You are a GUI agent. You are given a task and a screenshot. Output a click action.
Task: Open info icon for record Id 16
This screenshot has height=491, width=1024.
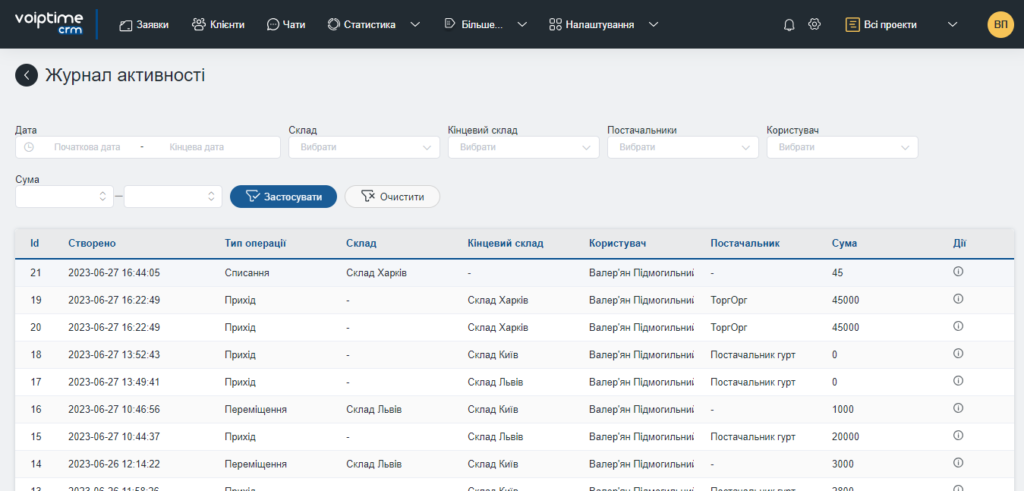(958, 408)
